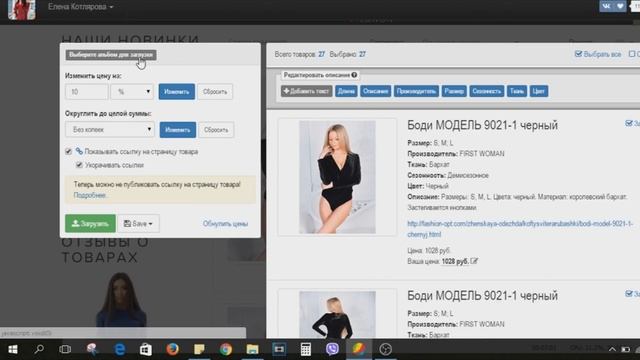Click Сезонность: Демисезонное text
This screenshot has height=360, width=640.
(x=448, y=176)
